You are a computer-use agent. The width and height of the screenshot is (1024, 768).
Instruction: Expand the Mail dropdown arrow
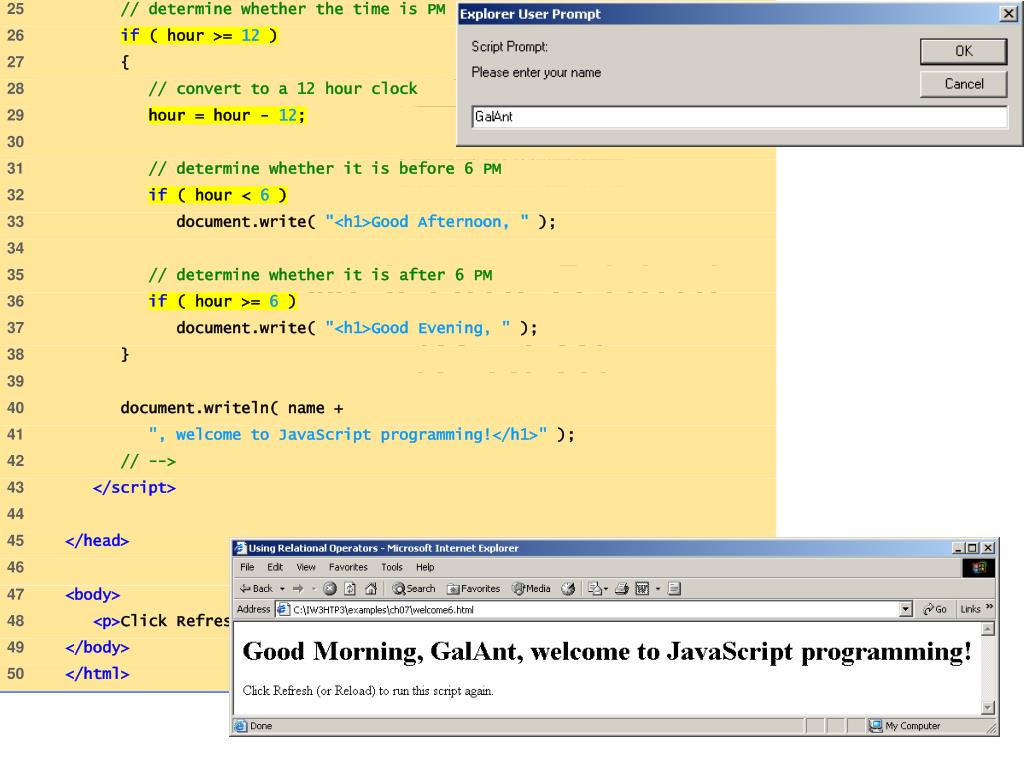606,588
